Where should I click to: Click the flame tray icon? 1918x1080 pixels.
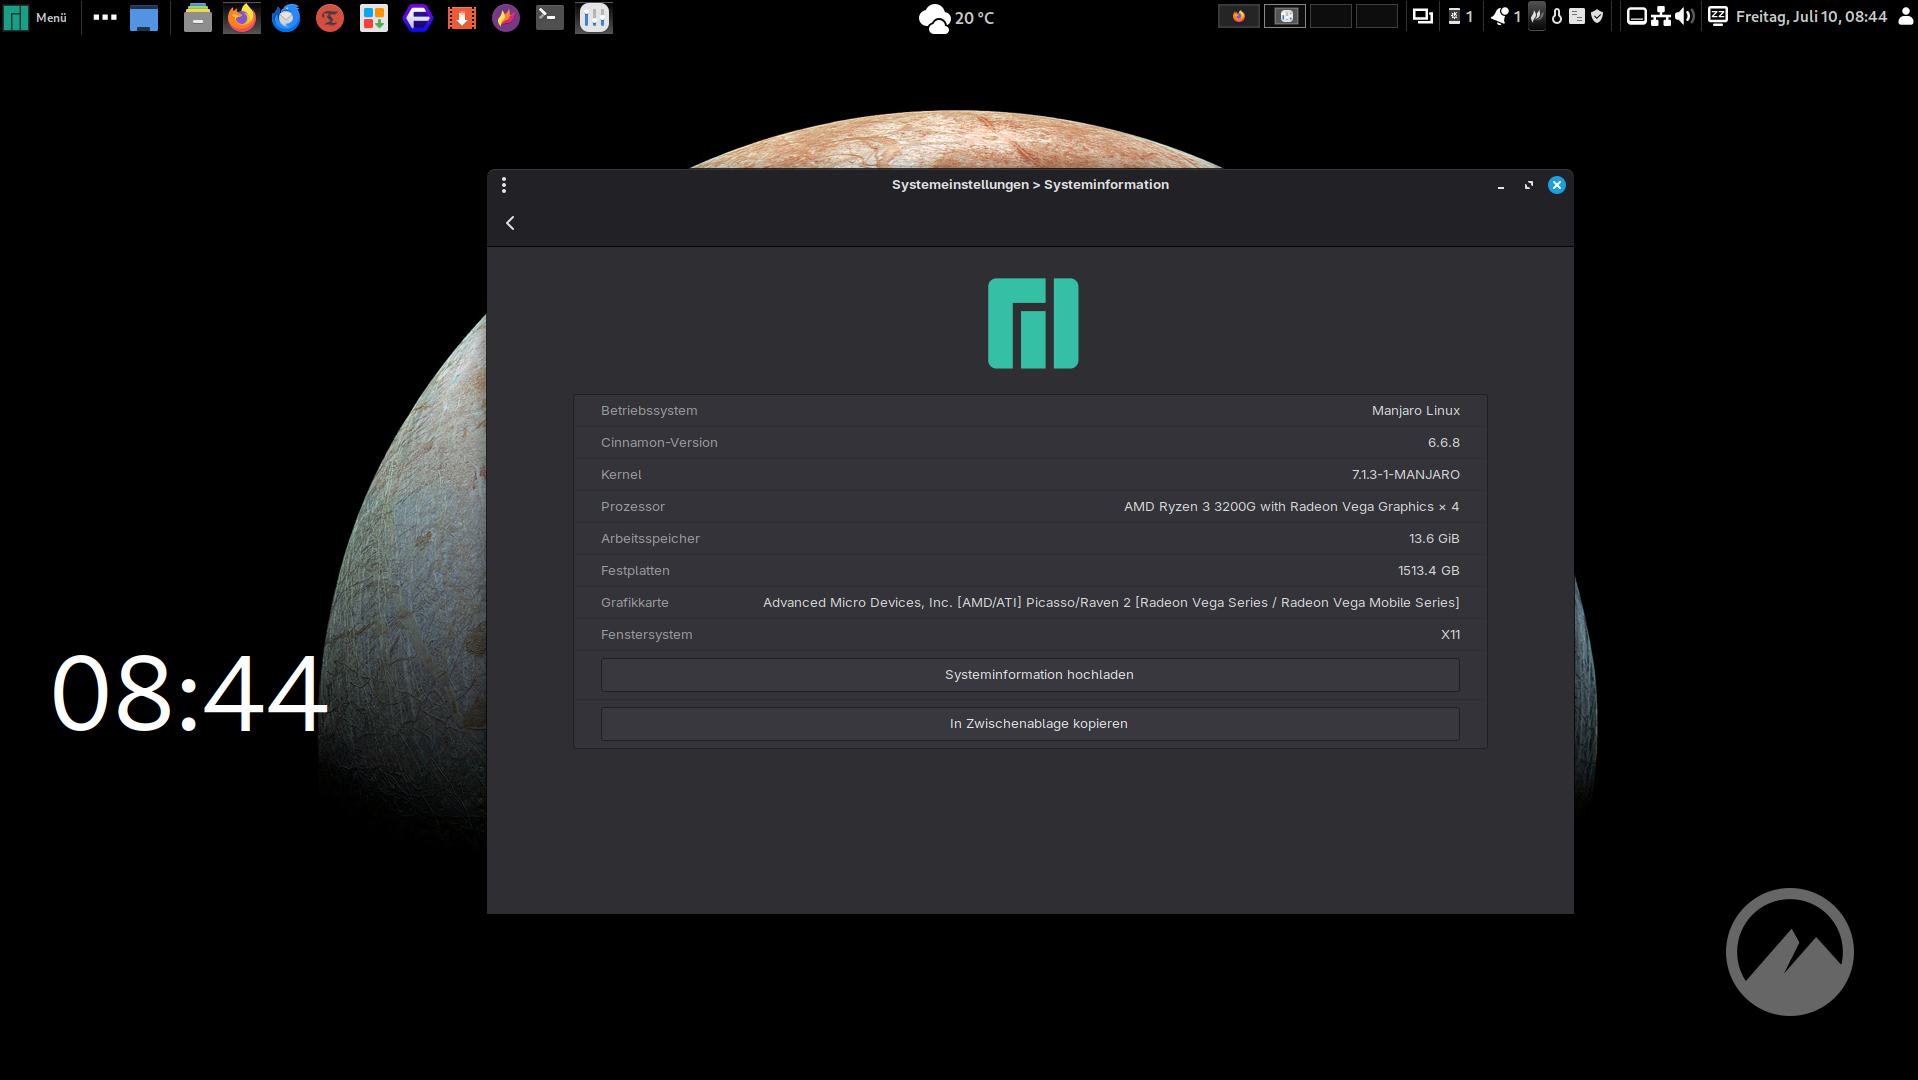coord(1537,16)
